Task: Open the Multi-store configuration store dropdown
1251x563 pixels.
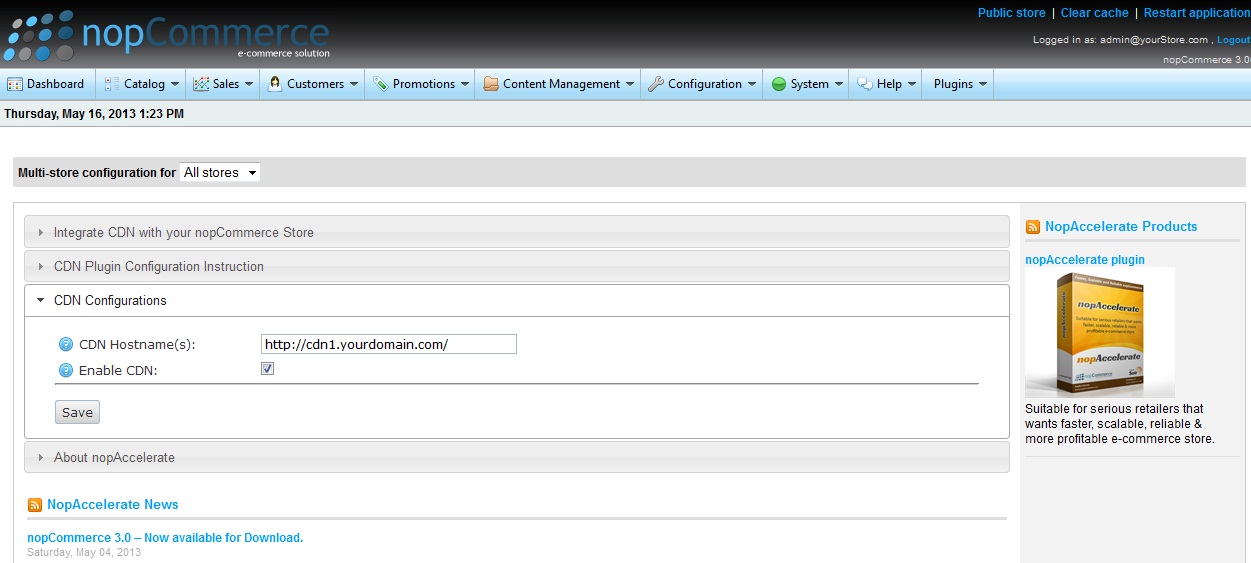Action: coord(220,172)
